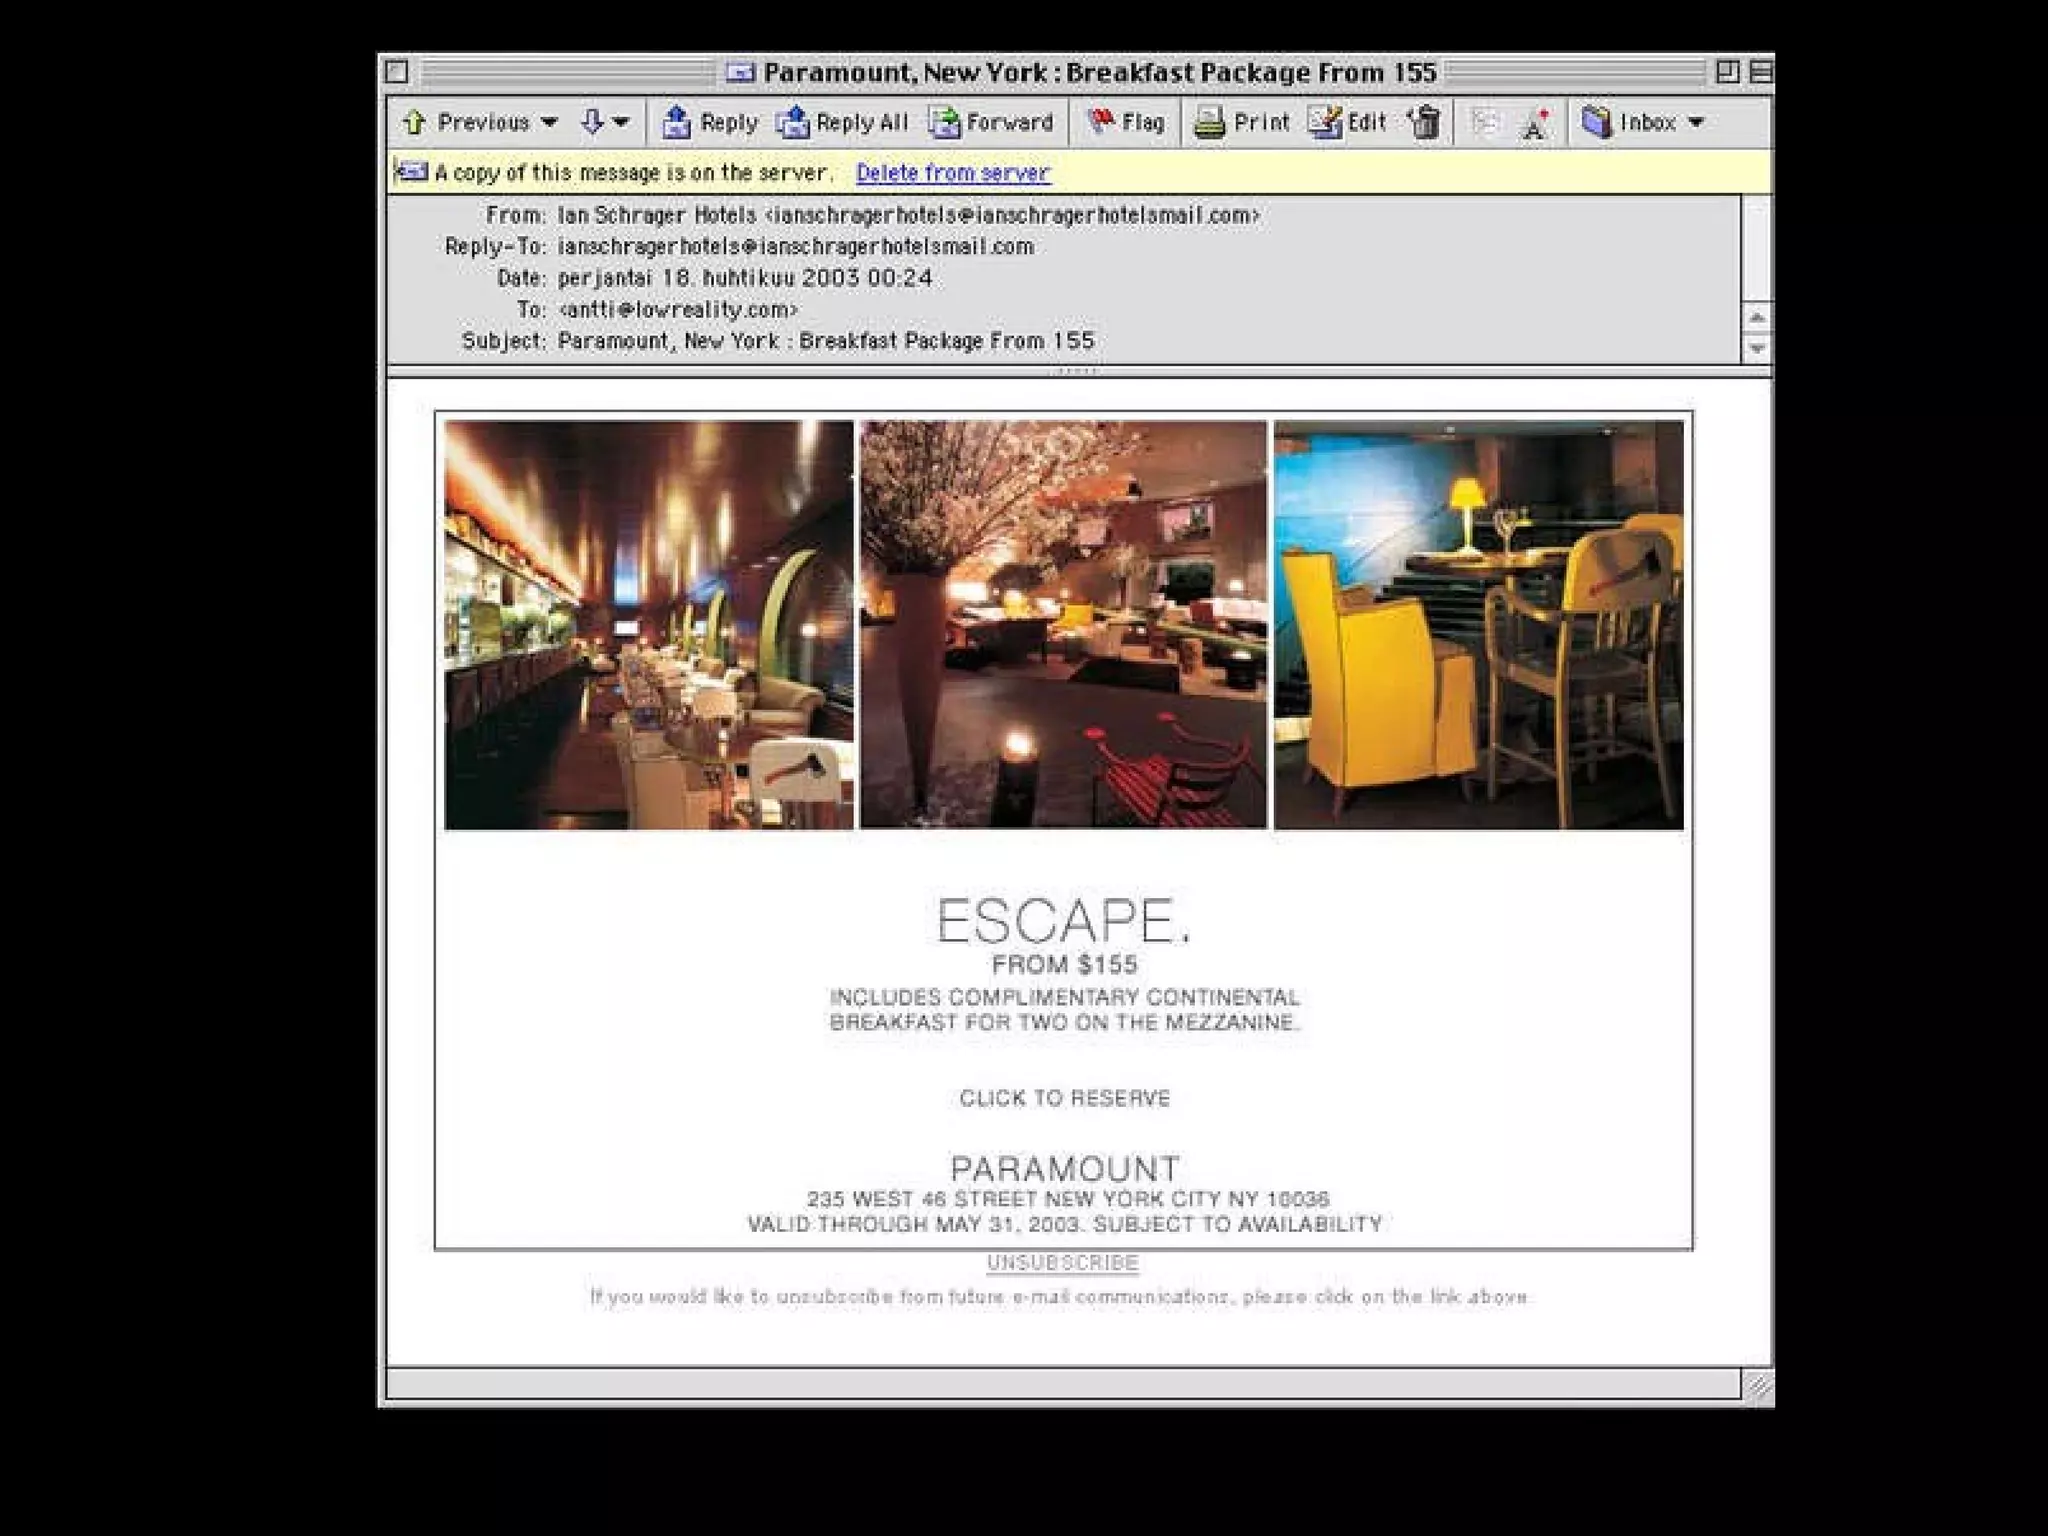Delete message with trash icon
This screenshot has height=1536, width=2048.
click(1425, 123)
